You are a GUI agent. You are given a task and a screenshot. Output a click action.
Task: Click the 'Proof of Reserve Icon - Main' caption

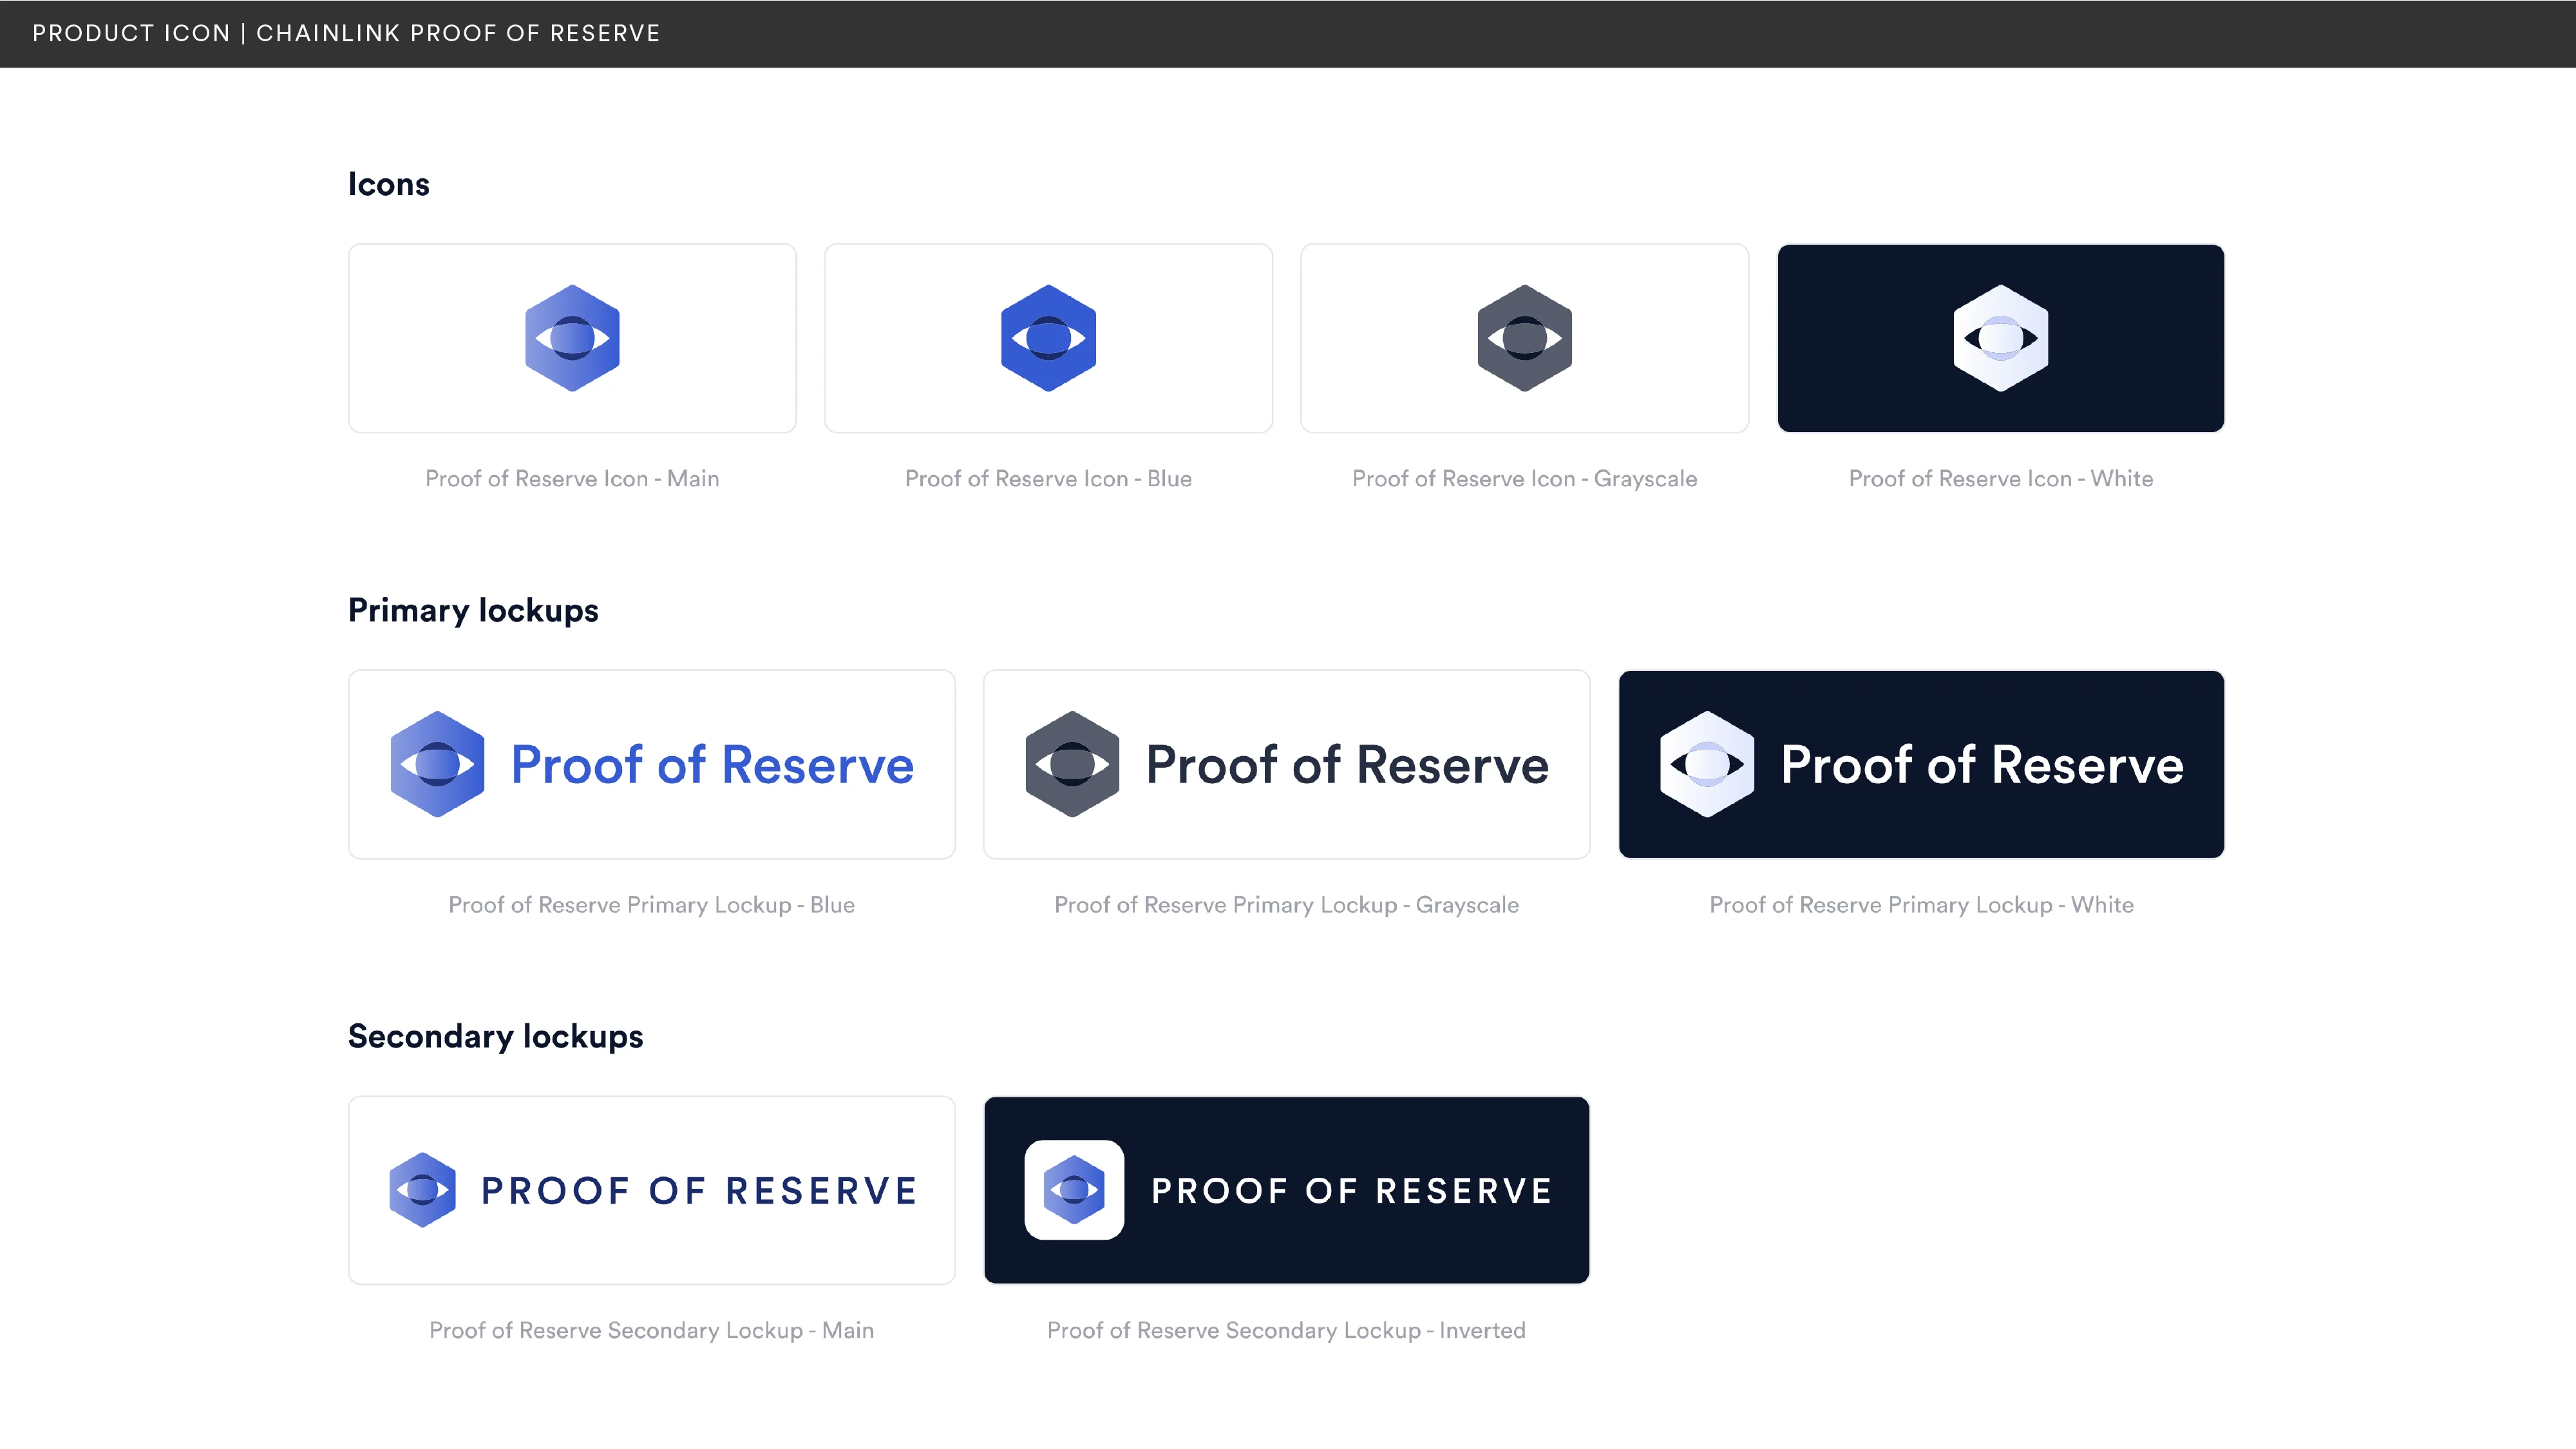(x=571, y=478)
